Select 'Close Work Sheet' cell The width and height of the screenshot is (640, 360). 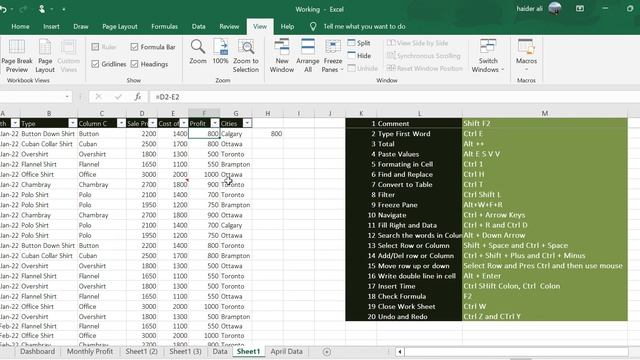point(419,307)
